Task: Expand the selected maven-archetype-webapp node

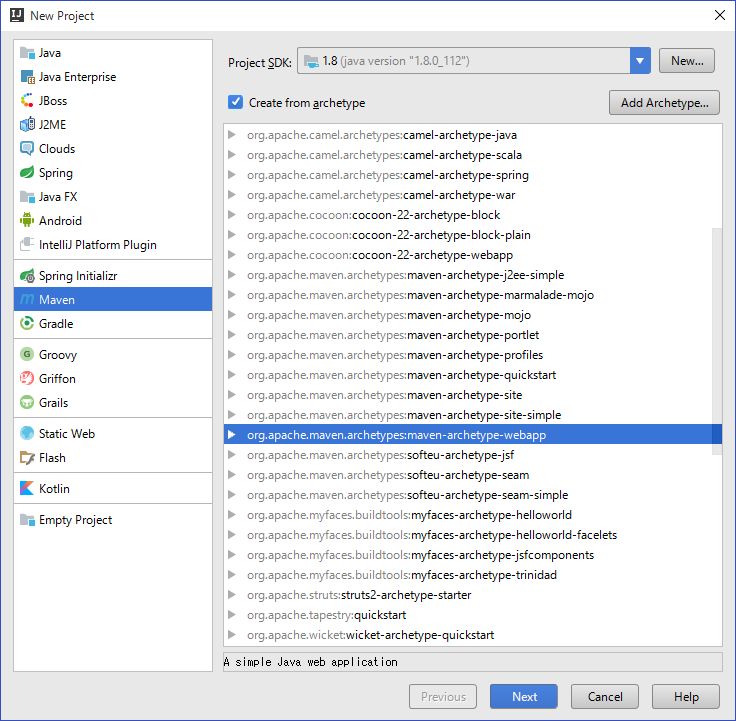Action: 231,435
